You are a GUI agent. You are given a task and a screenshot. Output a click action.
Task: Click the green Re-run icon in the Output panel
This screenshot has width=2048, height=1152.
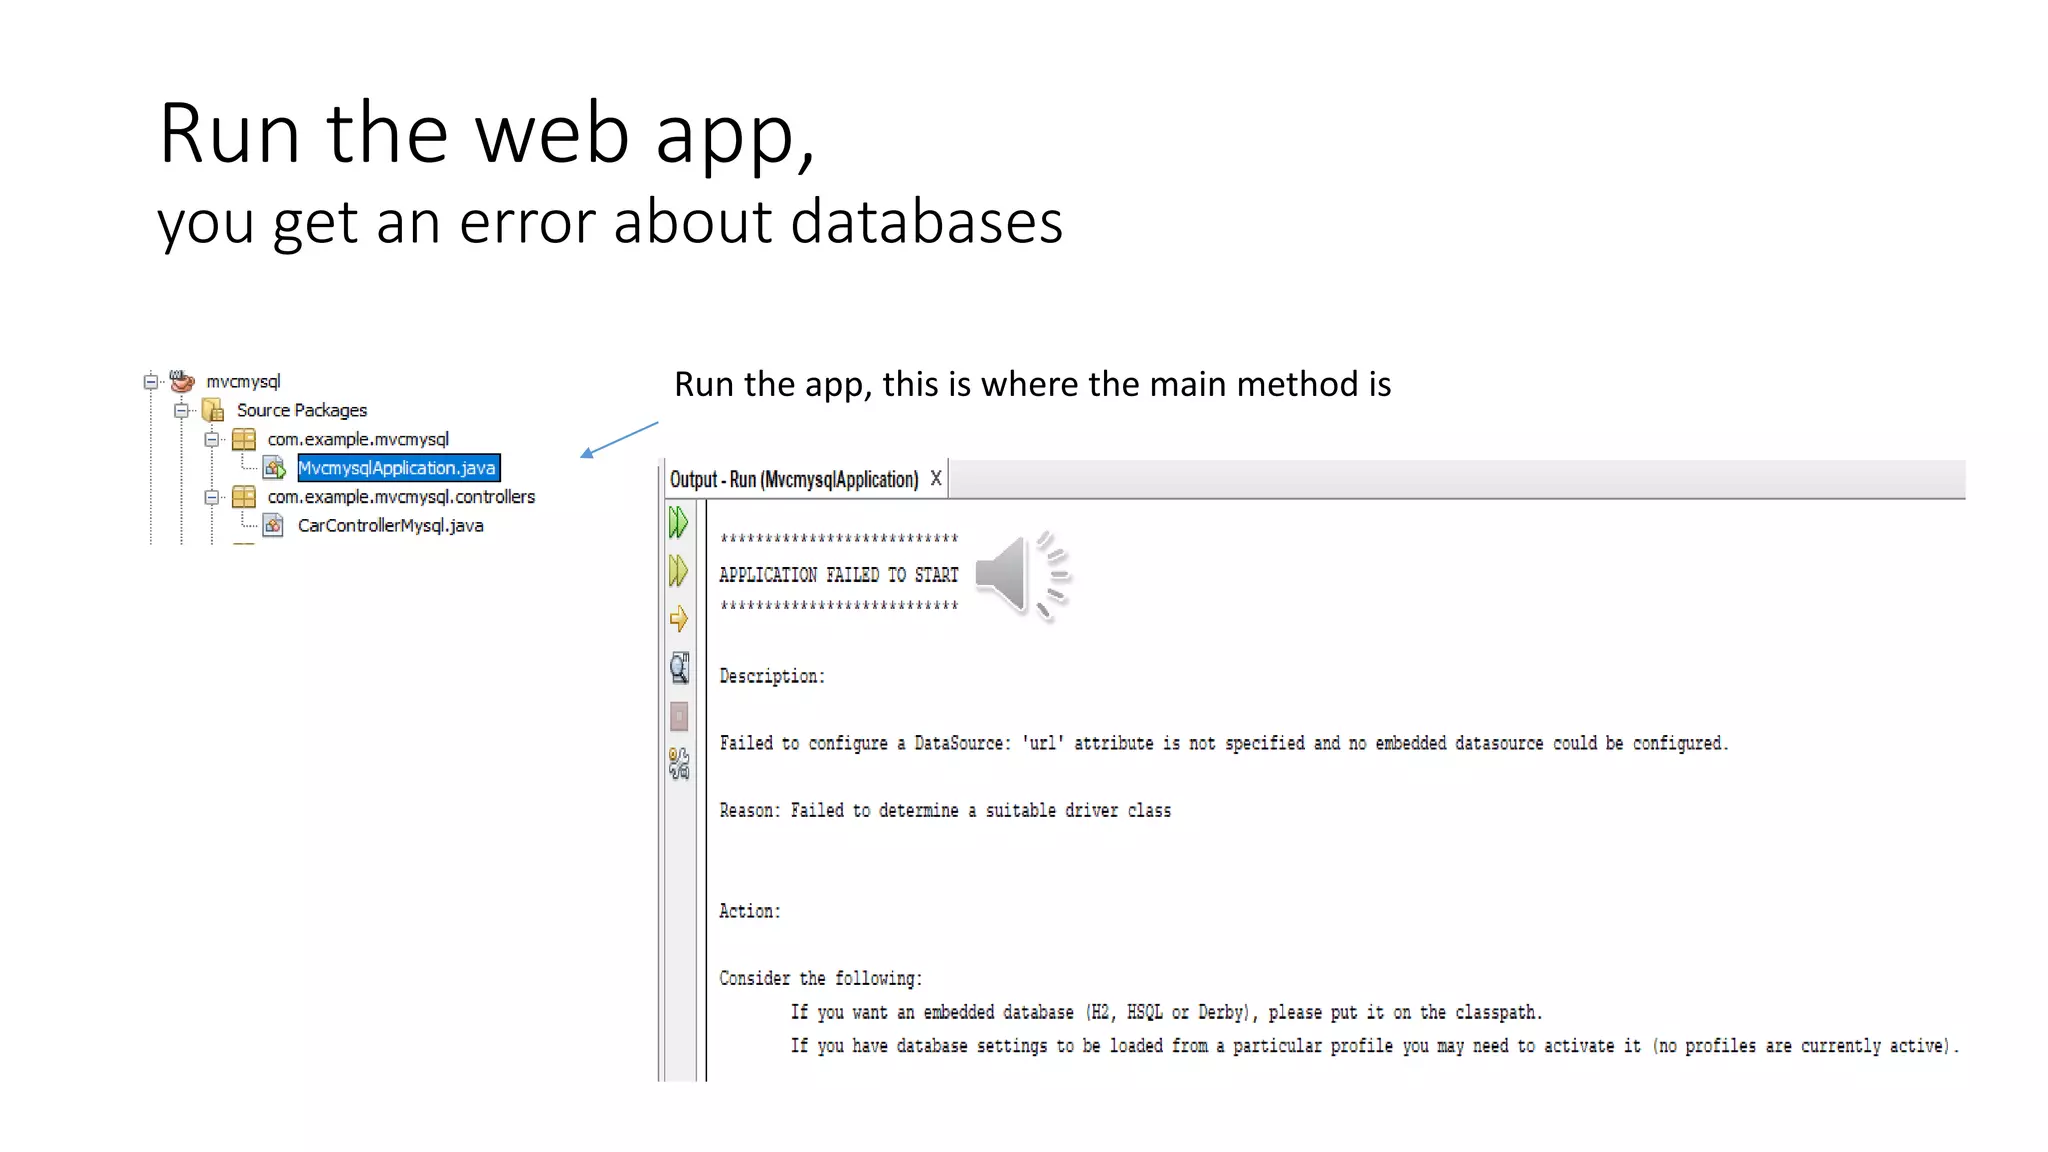678,522
